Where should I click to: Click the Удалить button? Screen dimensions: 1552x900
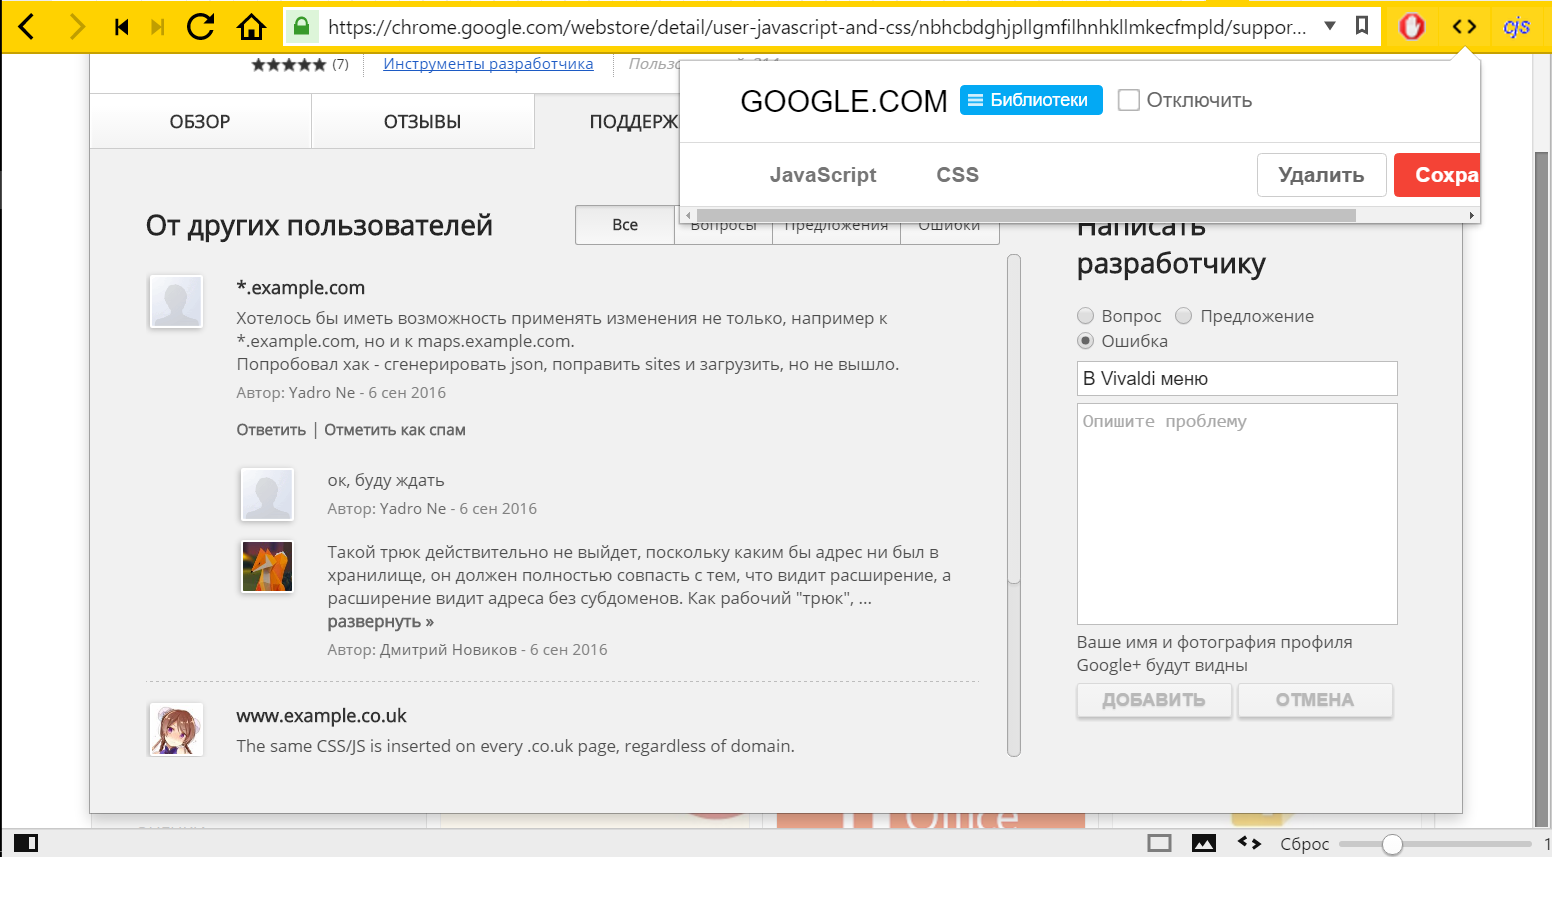1321,175
